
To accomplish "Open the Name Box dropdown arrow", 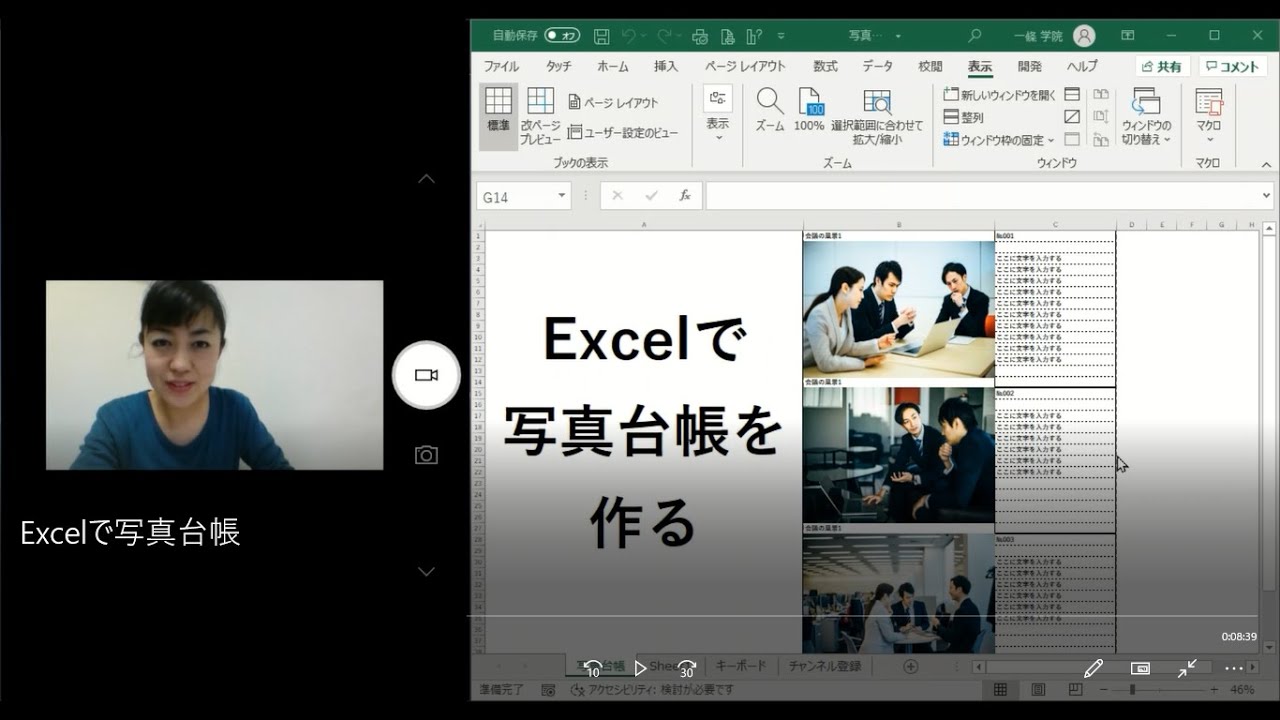I will click(562, 196).
